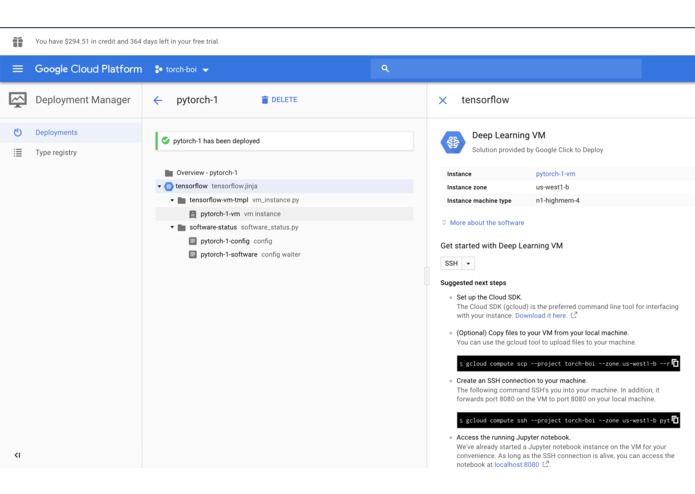Image resolution: width=695 pixels, height=494 pixels.
Task: Click the external link icon after Download it here
Action: [574, 315]
